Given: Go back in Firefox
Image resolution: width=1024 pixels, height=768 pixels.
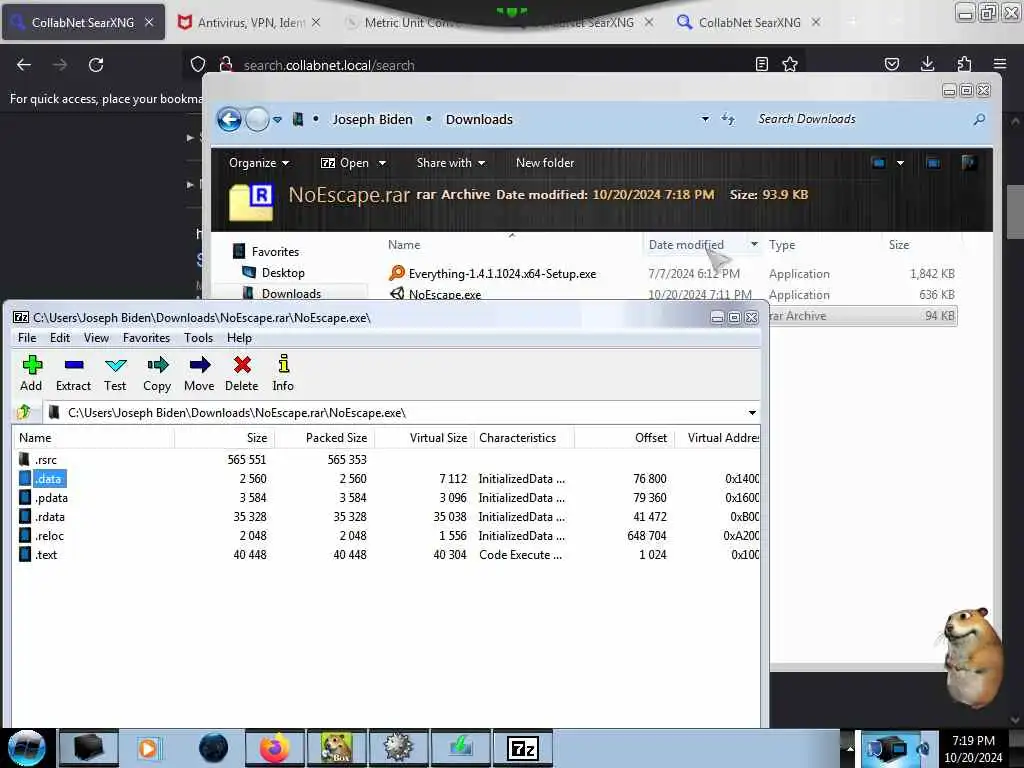Looking at the screenshot, I should tap(24, 65).
